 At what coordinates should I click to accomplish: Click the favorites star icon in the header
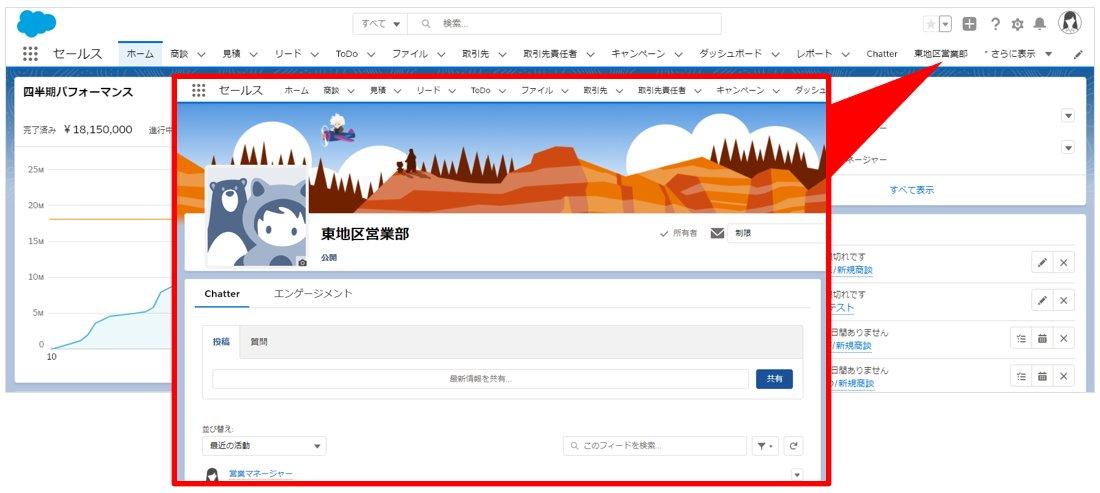click(x=930, y=25)
